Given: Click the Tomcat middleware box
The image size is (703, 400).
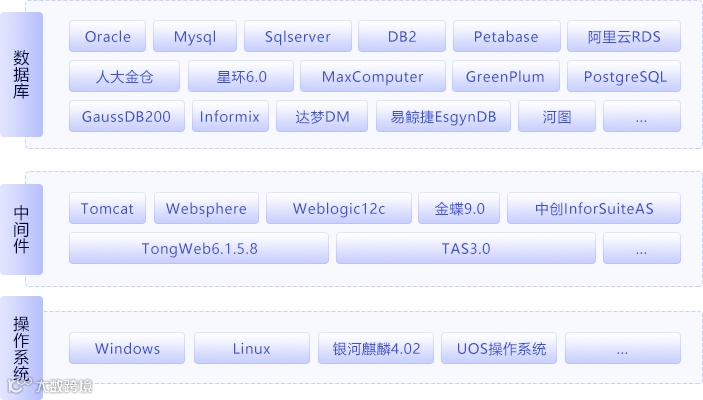Looking at the screenshot, I should coord(108,208).
